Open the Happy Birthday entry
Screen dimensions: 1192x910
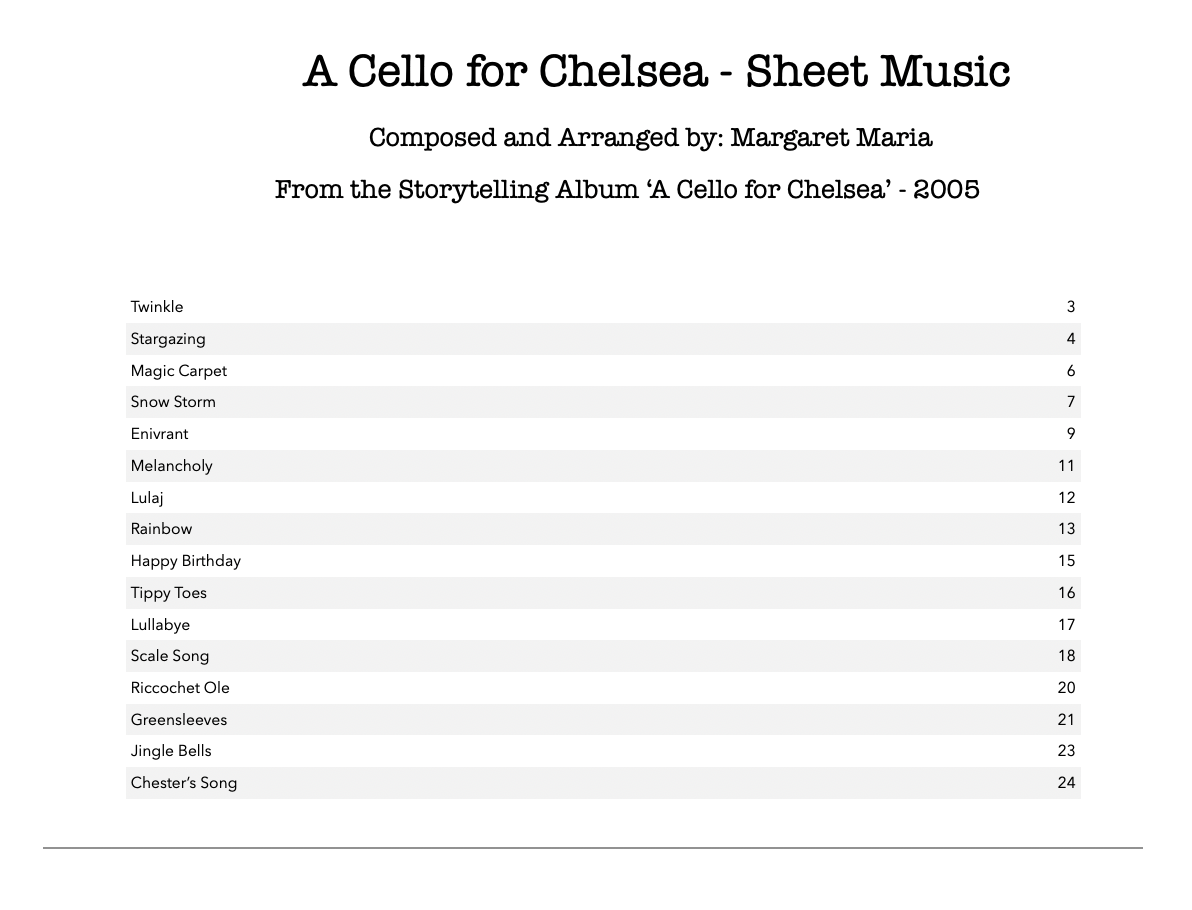point(186,561)
